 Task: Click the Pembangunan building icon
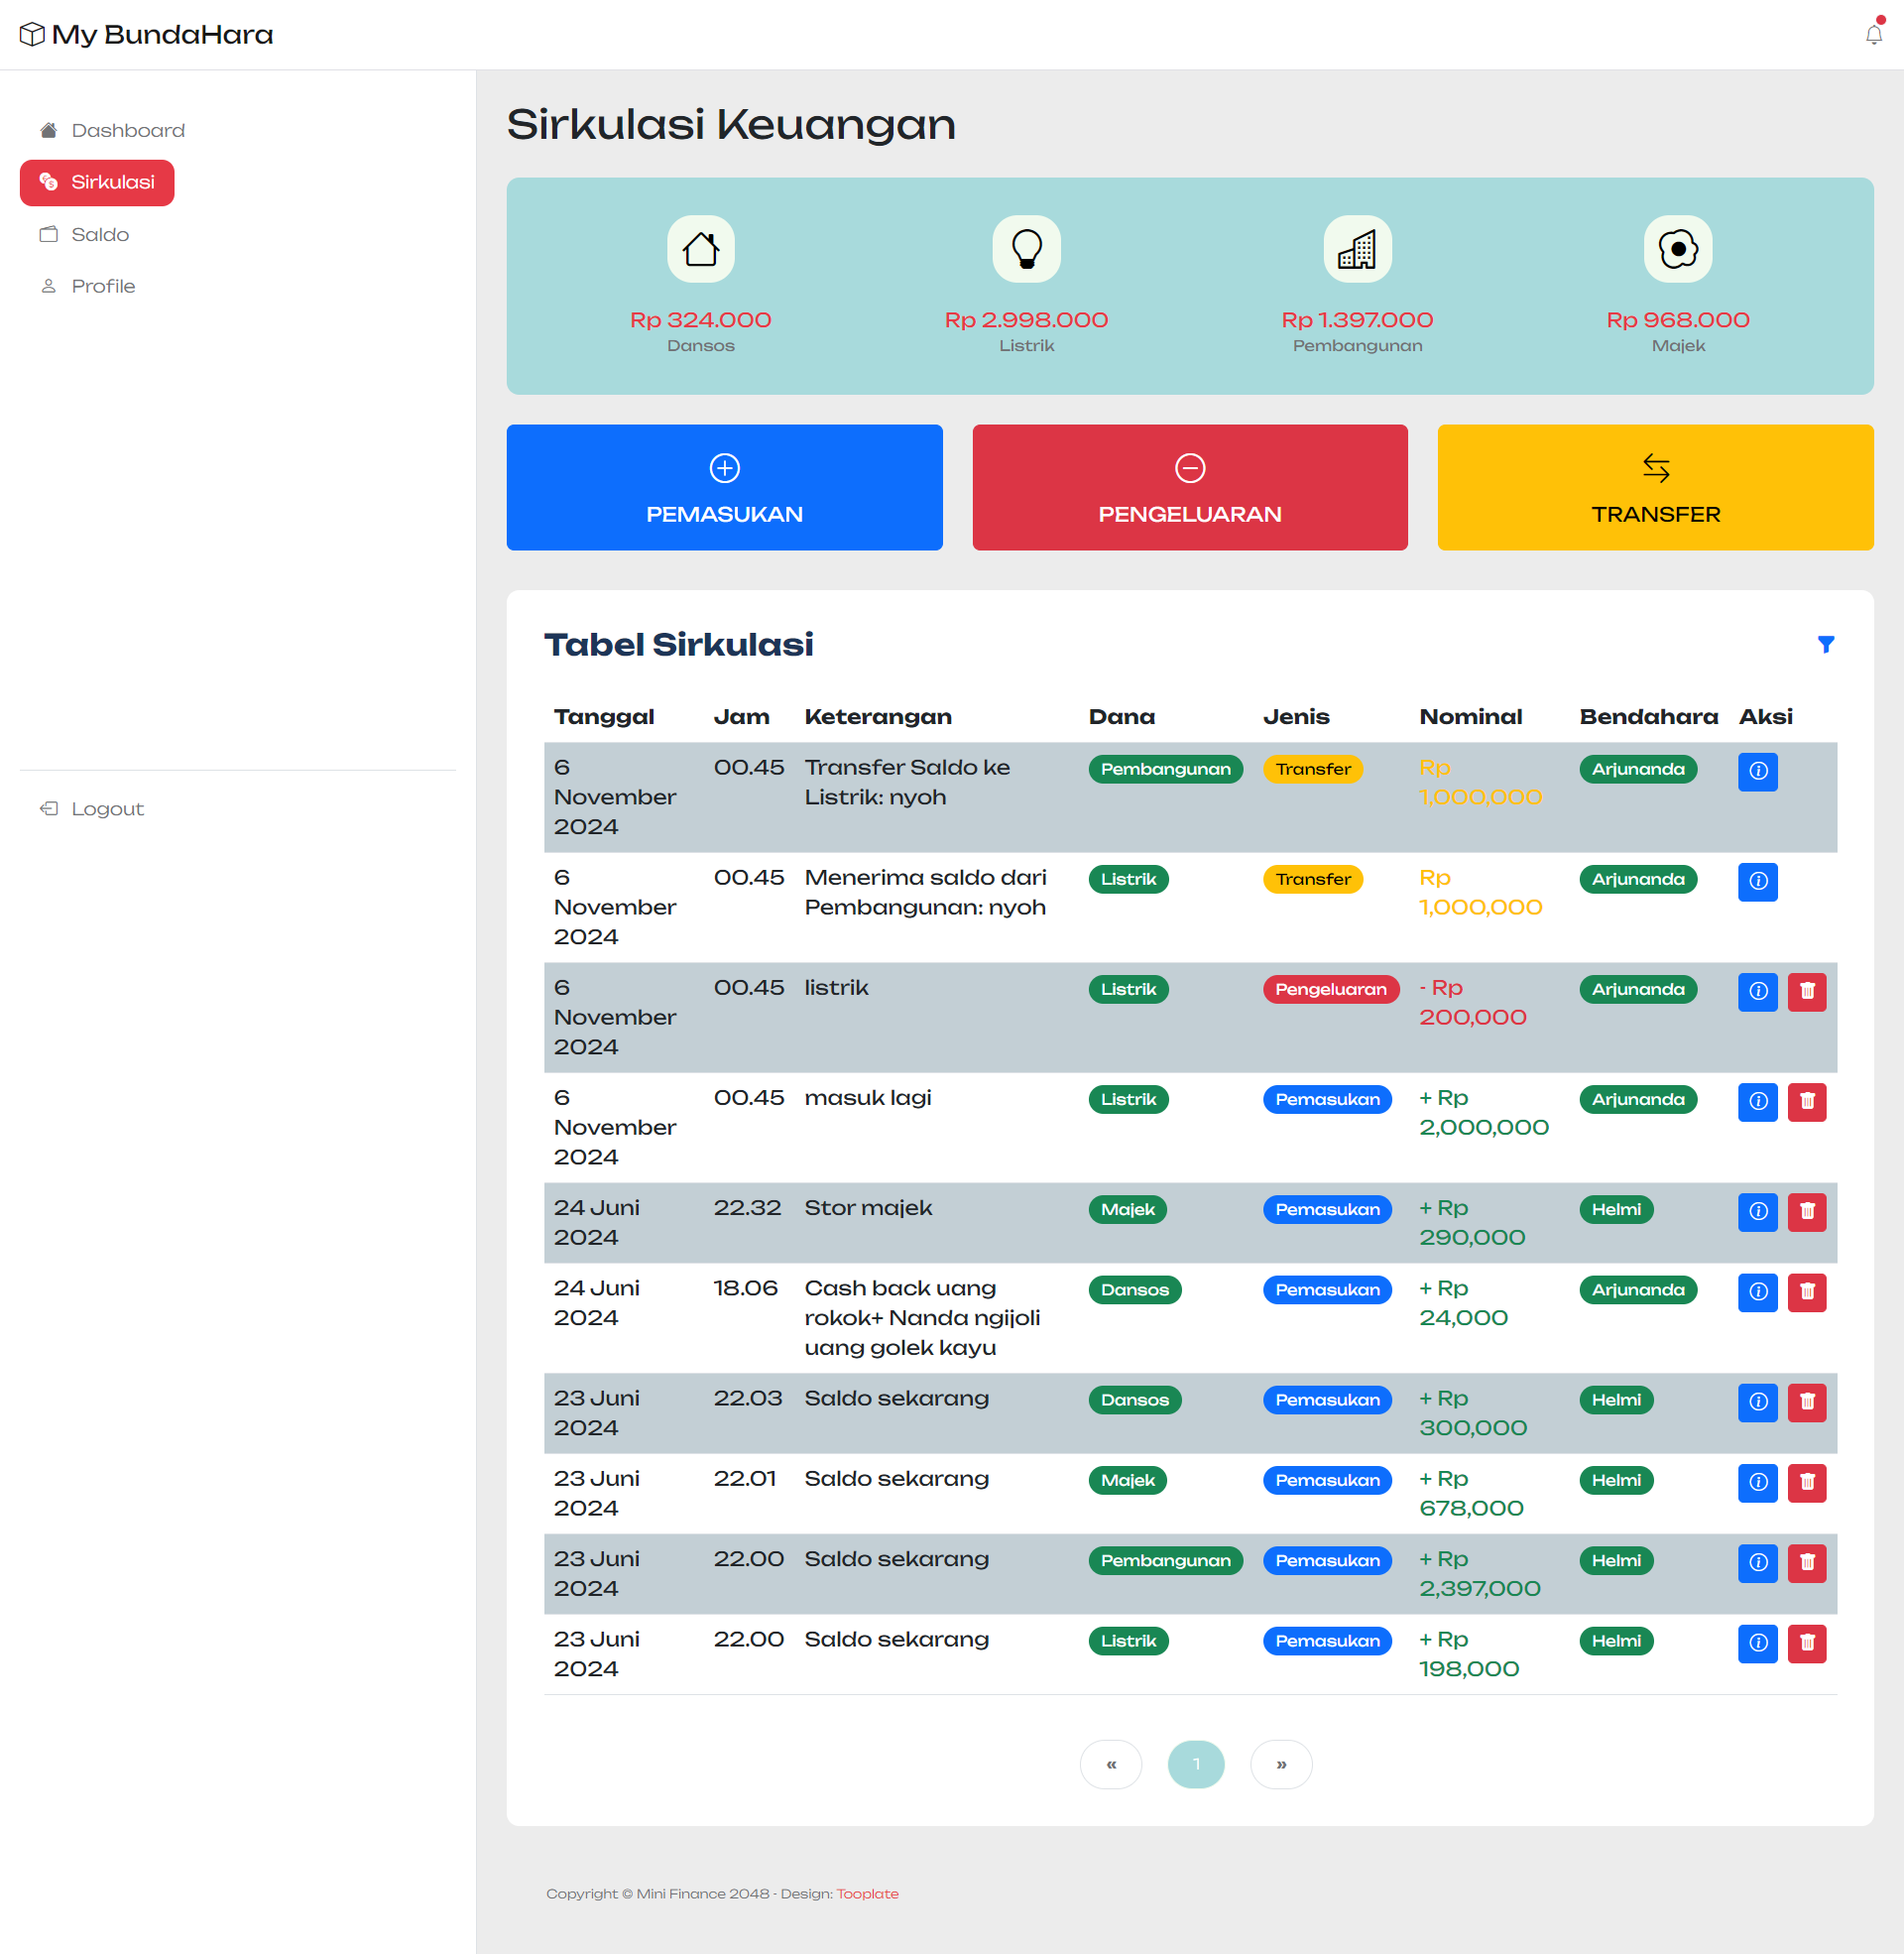click(1357, 249)
